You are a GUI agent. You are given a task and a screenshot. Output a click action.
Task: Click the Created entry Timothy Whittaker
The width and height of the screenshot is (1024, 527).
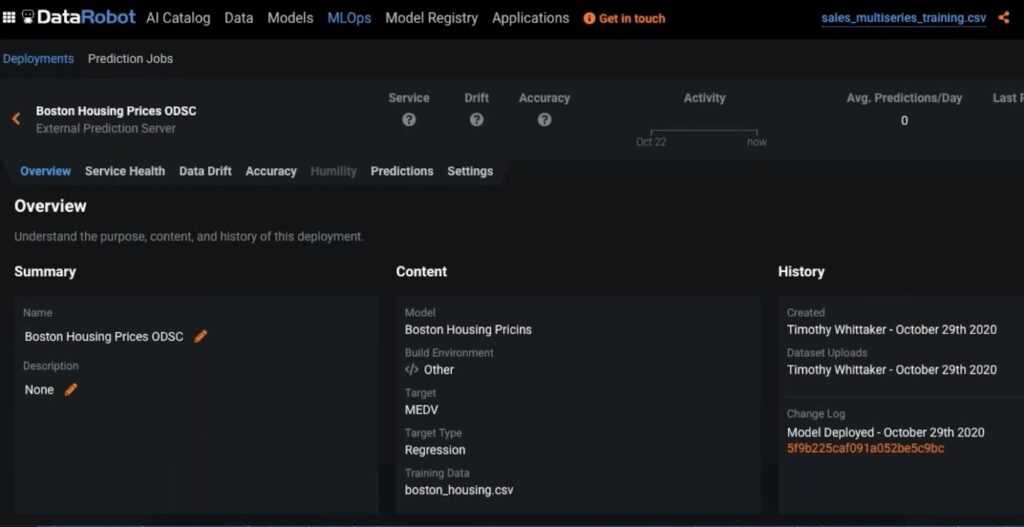click(x=891, y=330)
